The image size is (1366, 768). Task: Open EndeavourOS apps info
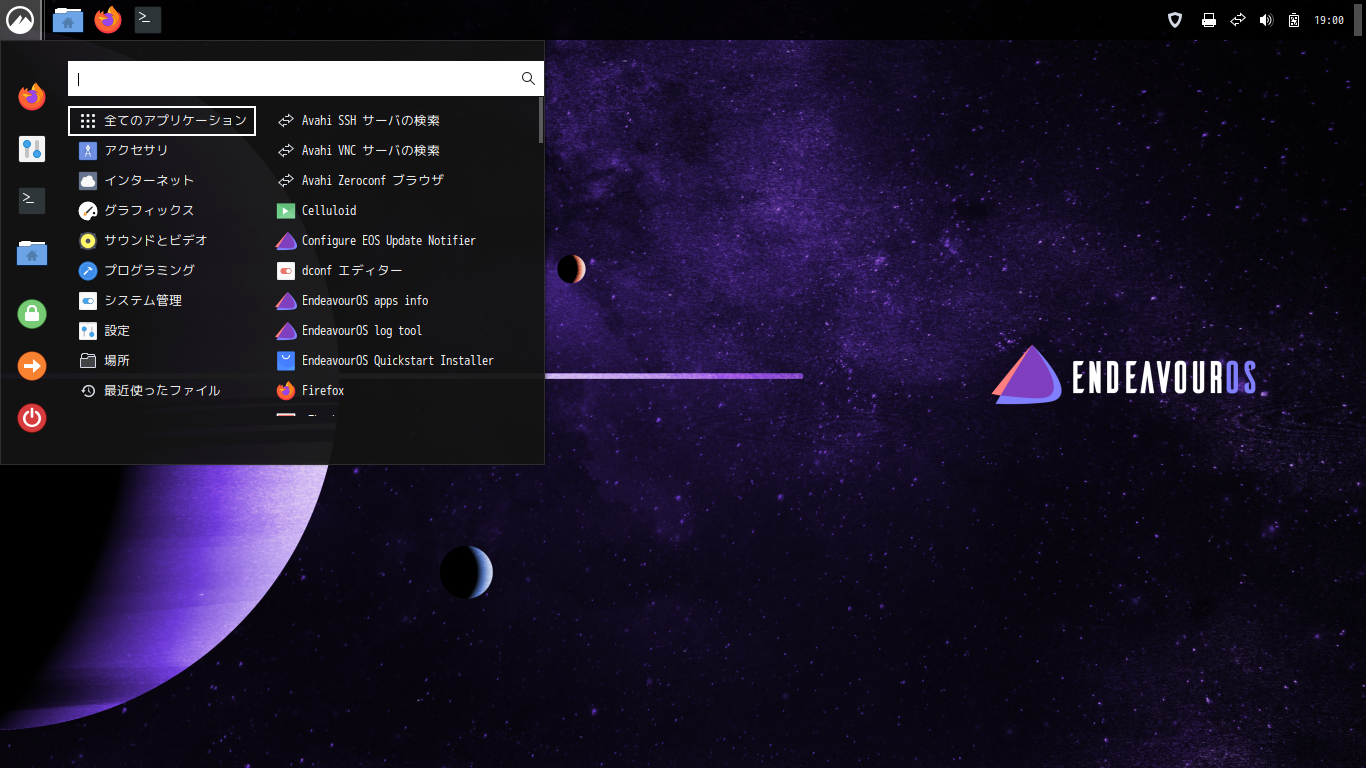[404, 301]
